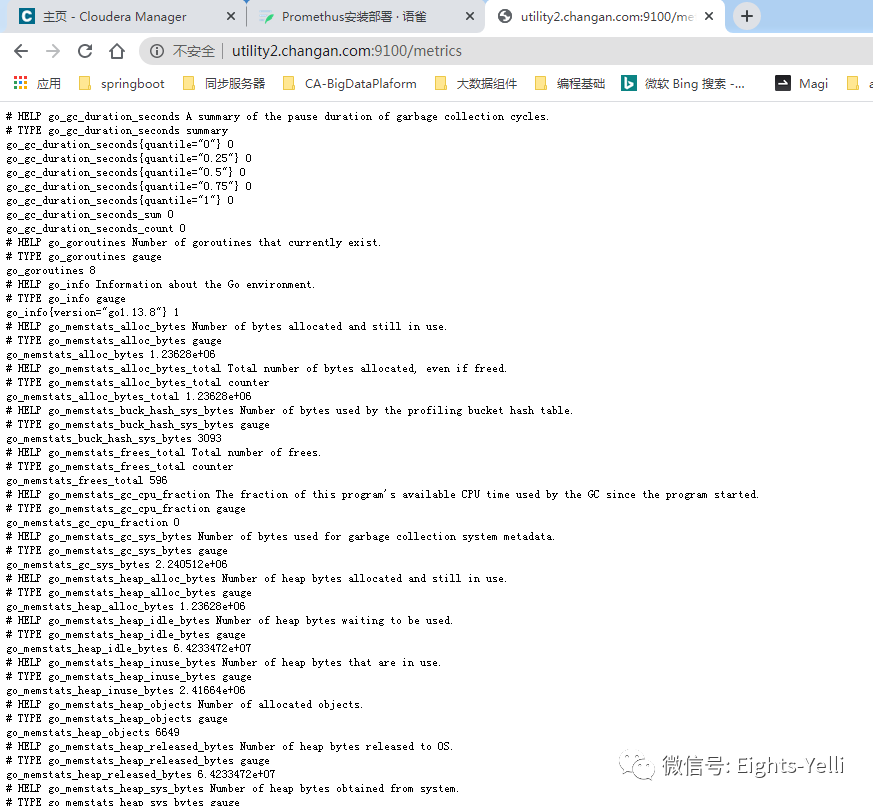The width and height of the screenshot is (873, 806).
Task: Click the line 'go_goroutines 8'
Action: point(51,271)
